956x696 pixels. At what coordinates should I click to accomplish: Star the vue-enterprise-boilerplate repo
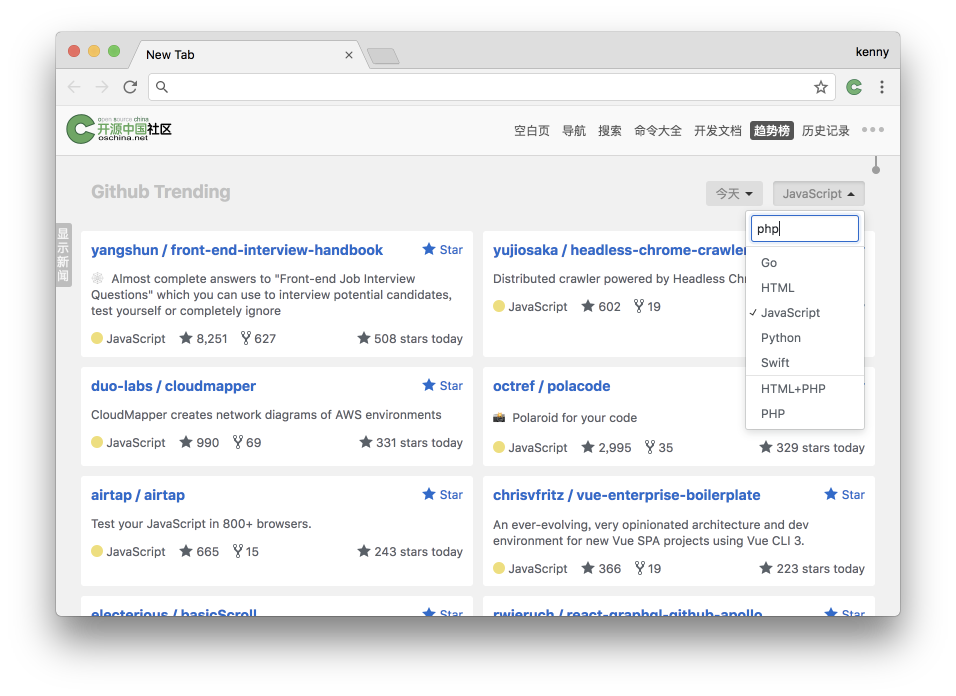[x=844, y=495]
